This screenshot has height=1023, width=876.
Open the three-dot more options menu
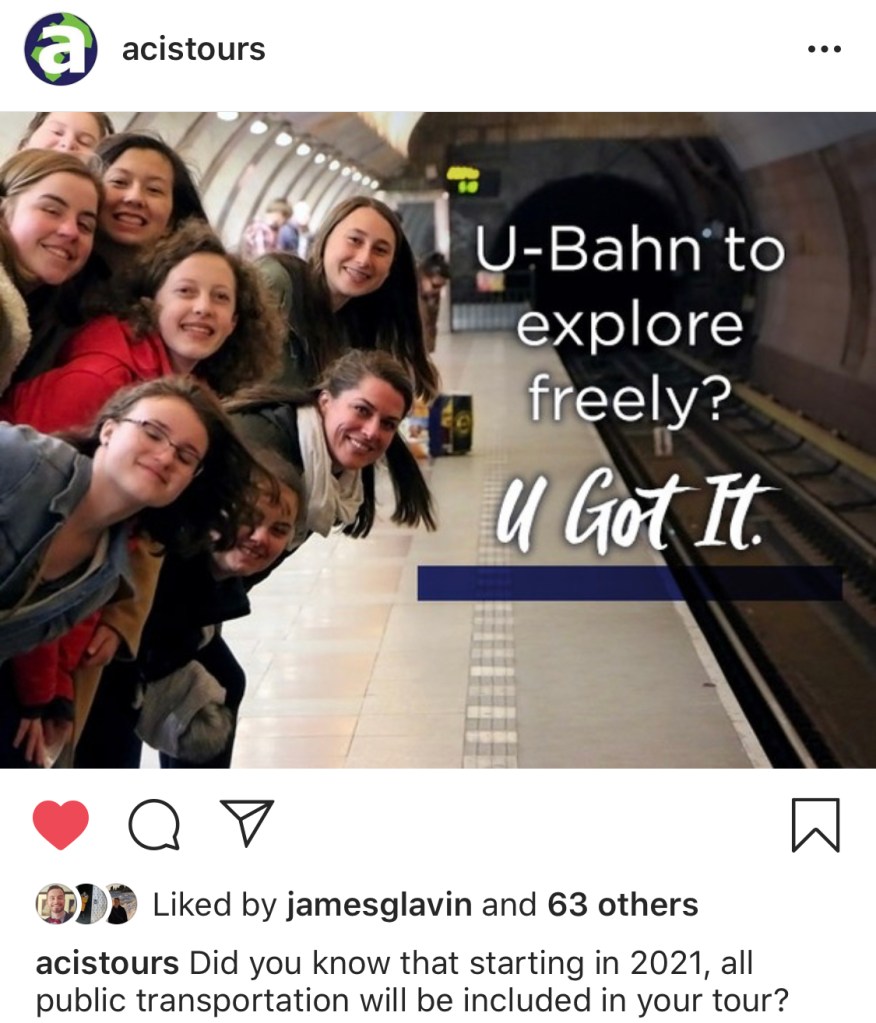pos(824,49)
